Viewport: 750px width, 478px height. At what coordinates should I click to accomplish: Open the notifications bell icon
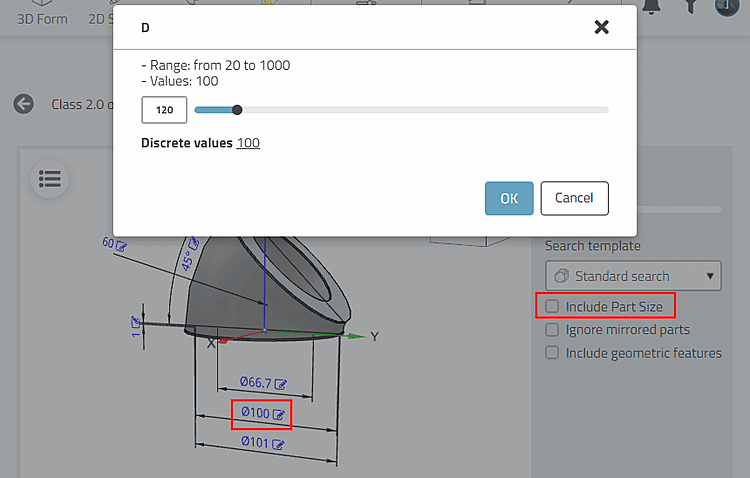[x=651, y=7]
